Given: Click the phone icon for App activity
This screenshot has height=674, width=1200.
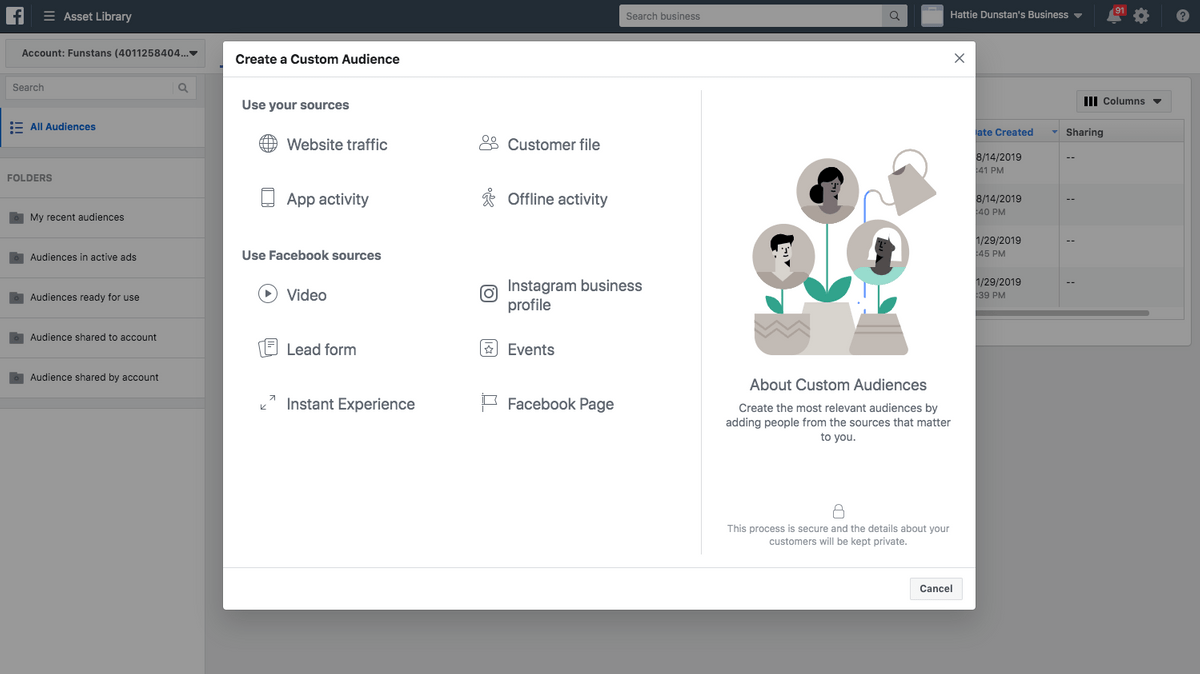Looking at the screenshot, I should coord(268,198).
